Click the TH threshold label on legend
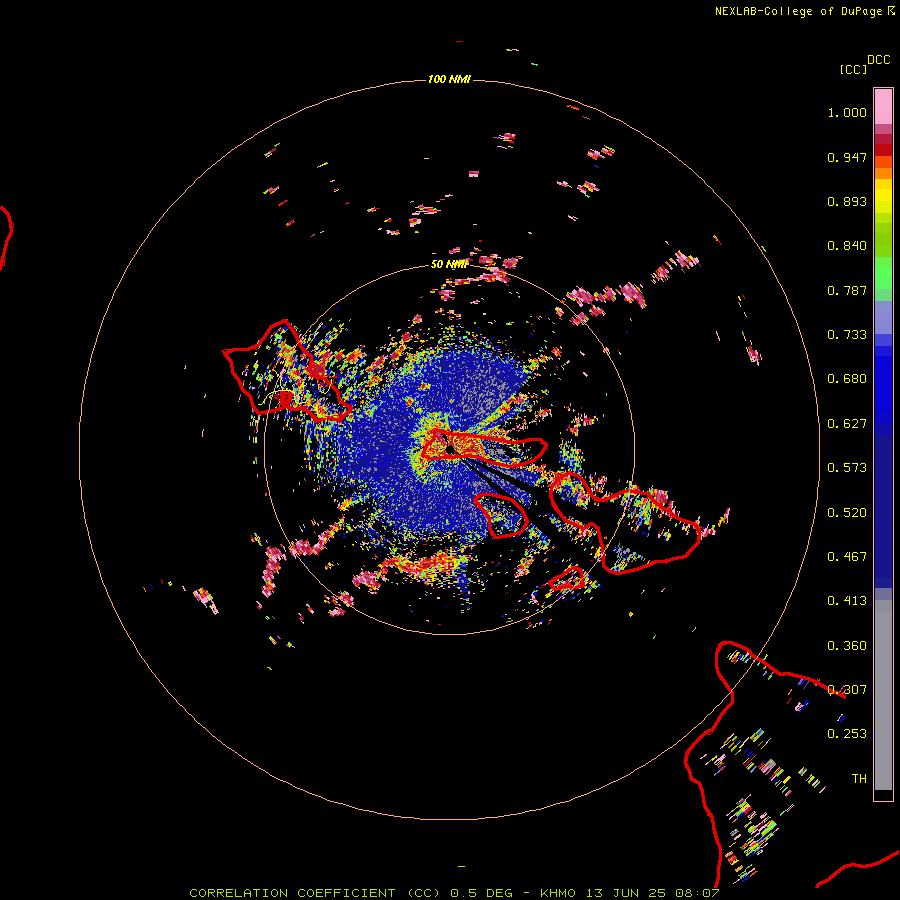The image size is (900, 900). pos(859,779)
